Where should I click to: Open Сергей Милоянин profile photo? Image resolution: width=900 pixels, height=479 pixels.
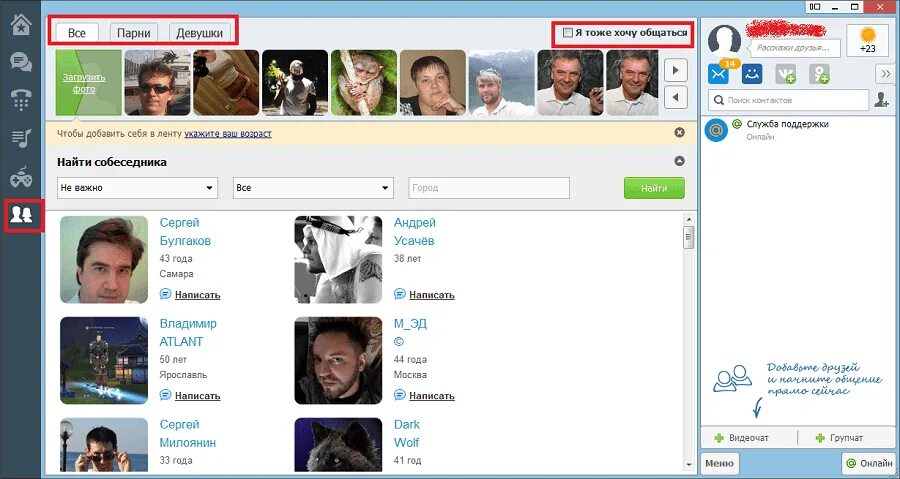tap(104, 445)
